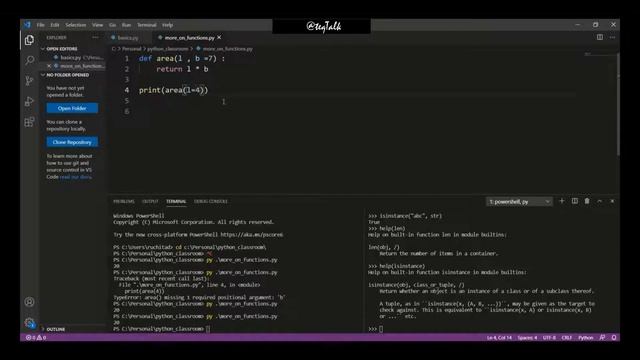The image size is (640, 360).
Task: Click the feedback icon in status bar
Action: [602, 338]
